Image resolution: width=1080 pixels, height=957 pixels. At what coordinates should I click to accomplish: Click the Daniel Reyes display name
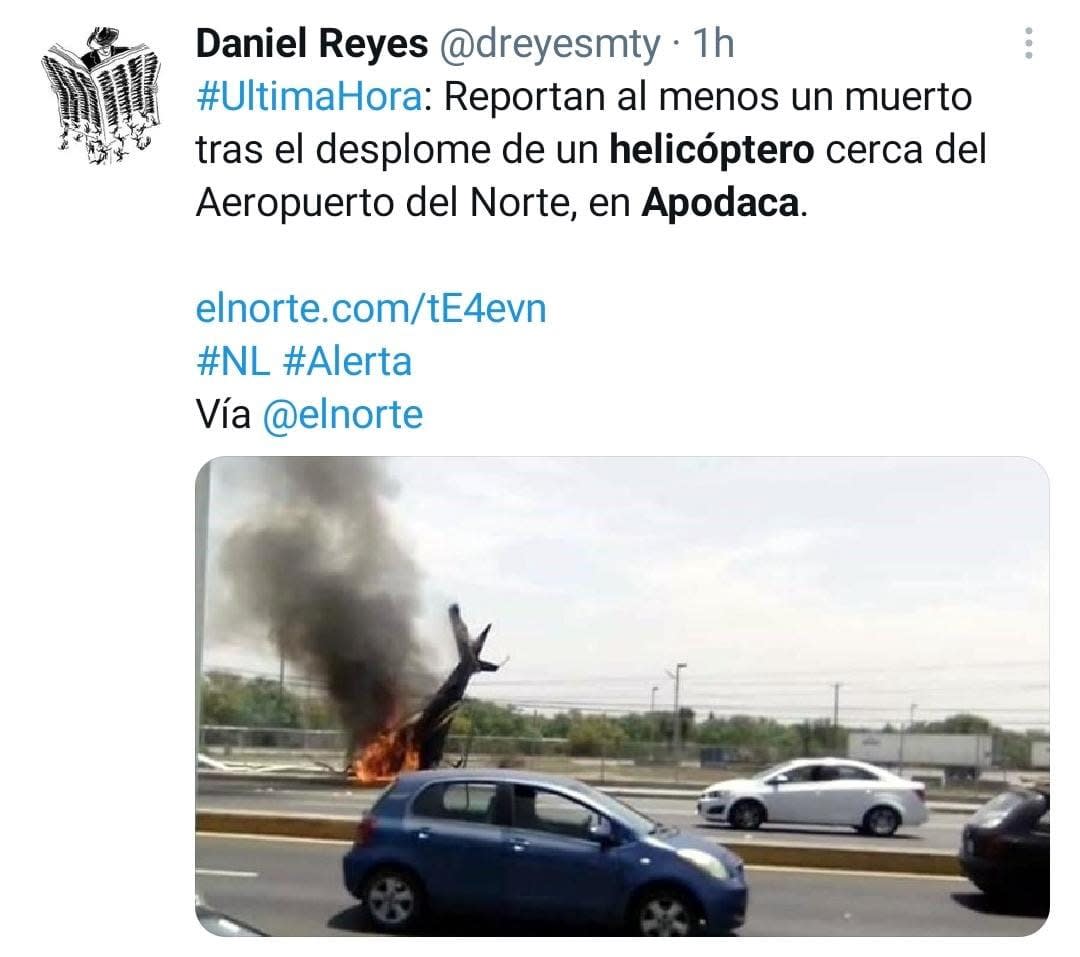[312, 43]
